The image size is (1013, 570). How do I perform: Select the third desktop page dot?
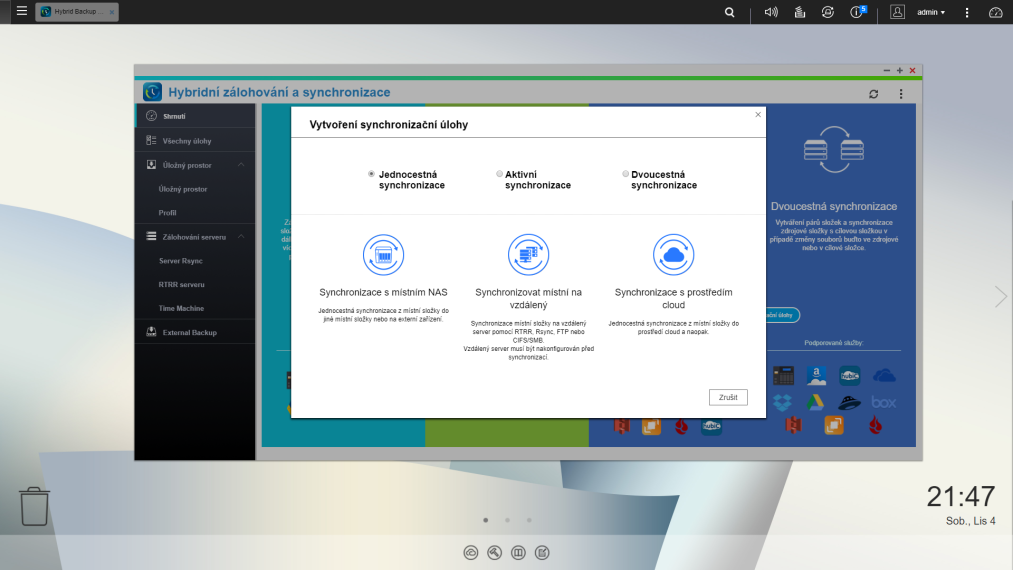pyautogui.click(x=529, y=520)
